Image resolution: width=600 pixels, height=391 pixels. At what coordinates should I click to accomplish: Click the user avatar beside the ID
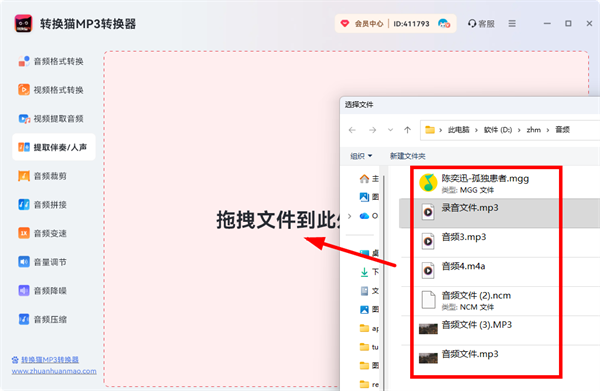click(444, 24)
